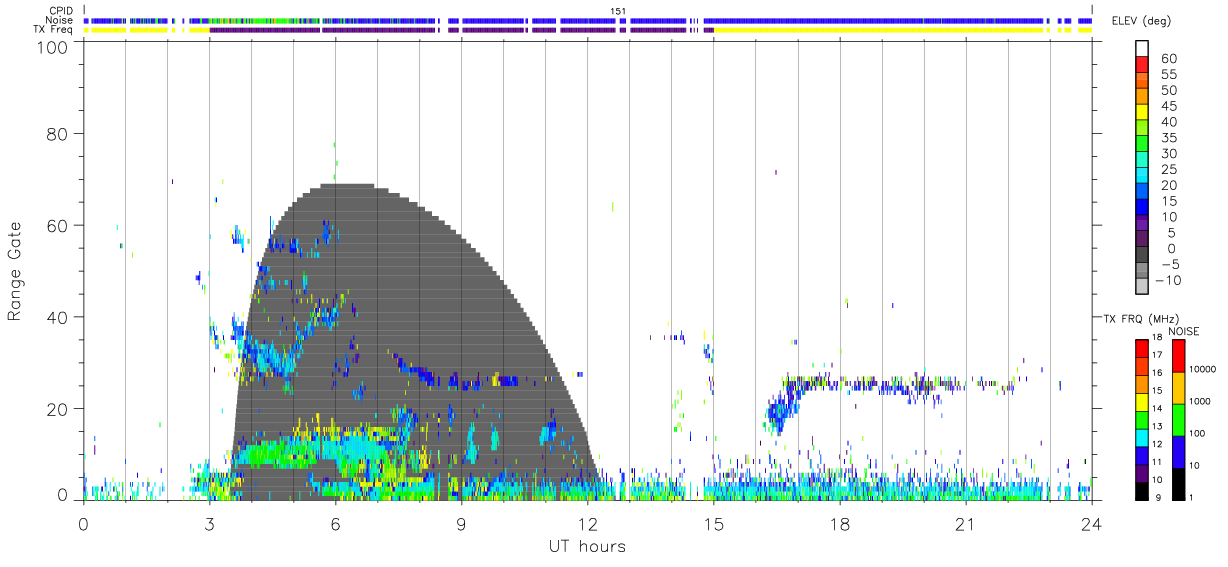1228x567 pixels.
Task: Pick the black bottom segment of the NOISE color bar
Action: tap(1177, 484)
